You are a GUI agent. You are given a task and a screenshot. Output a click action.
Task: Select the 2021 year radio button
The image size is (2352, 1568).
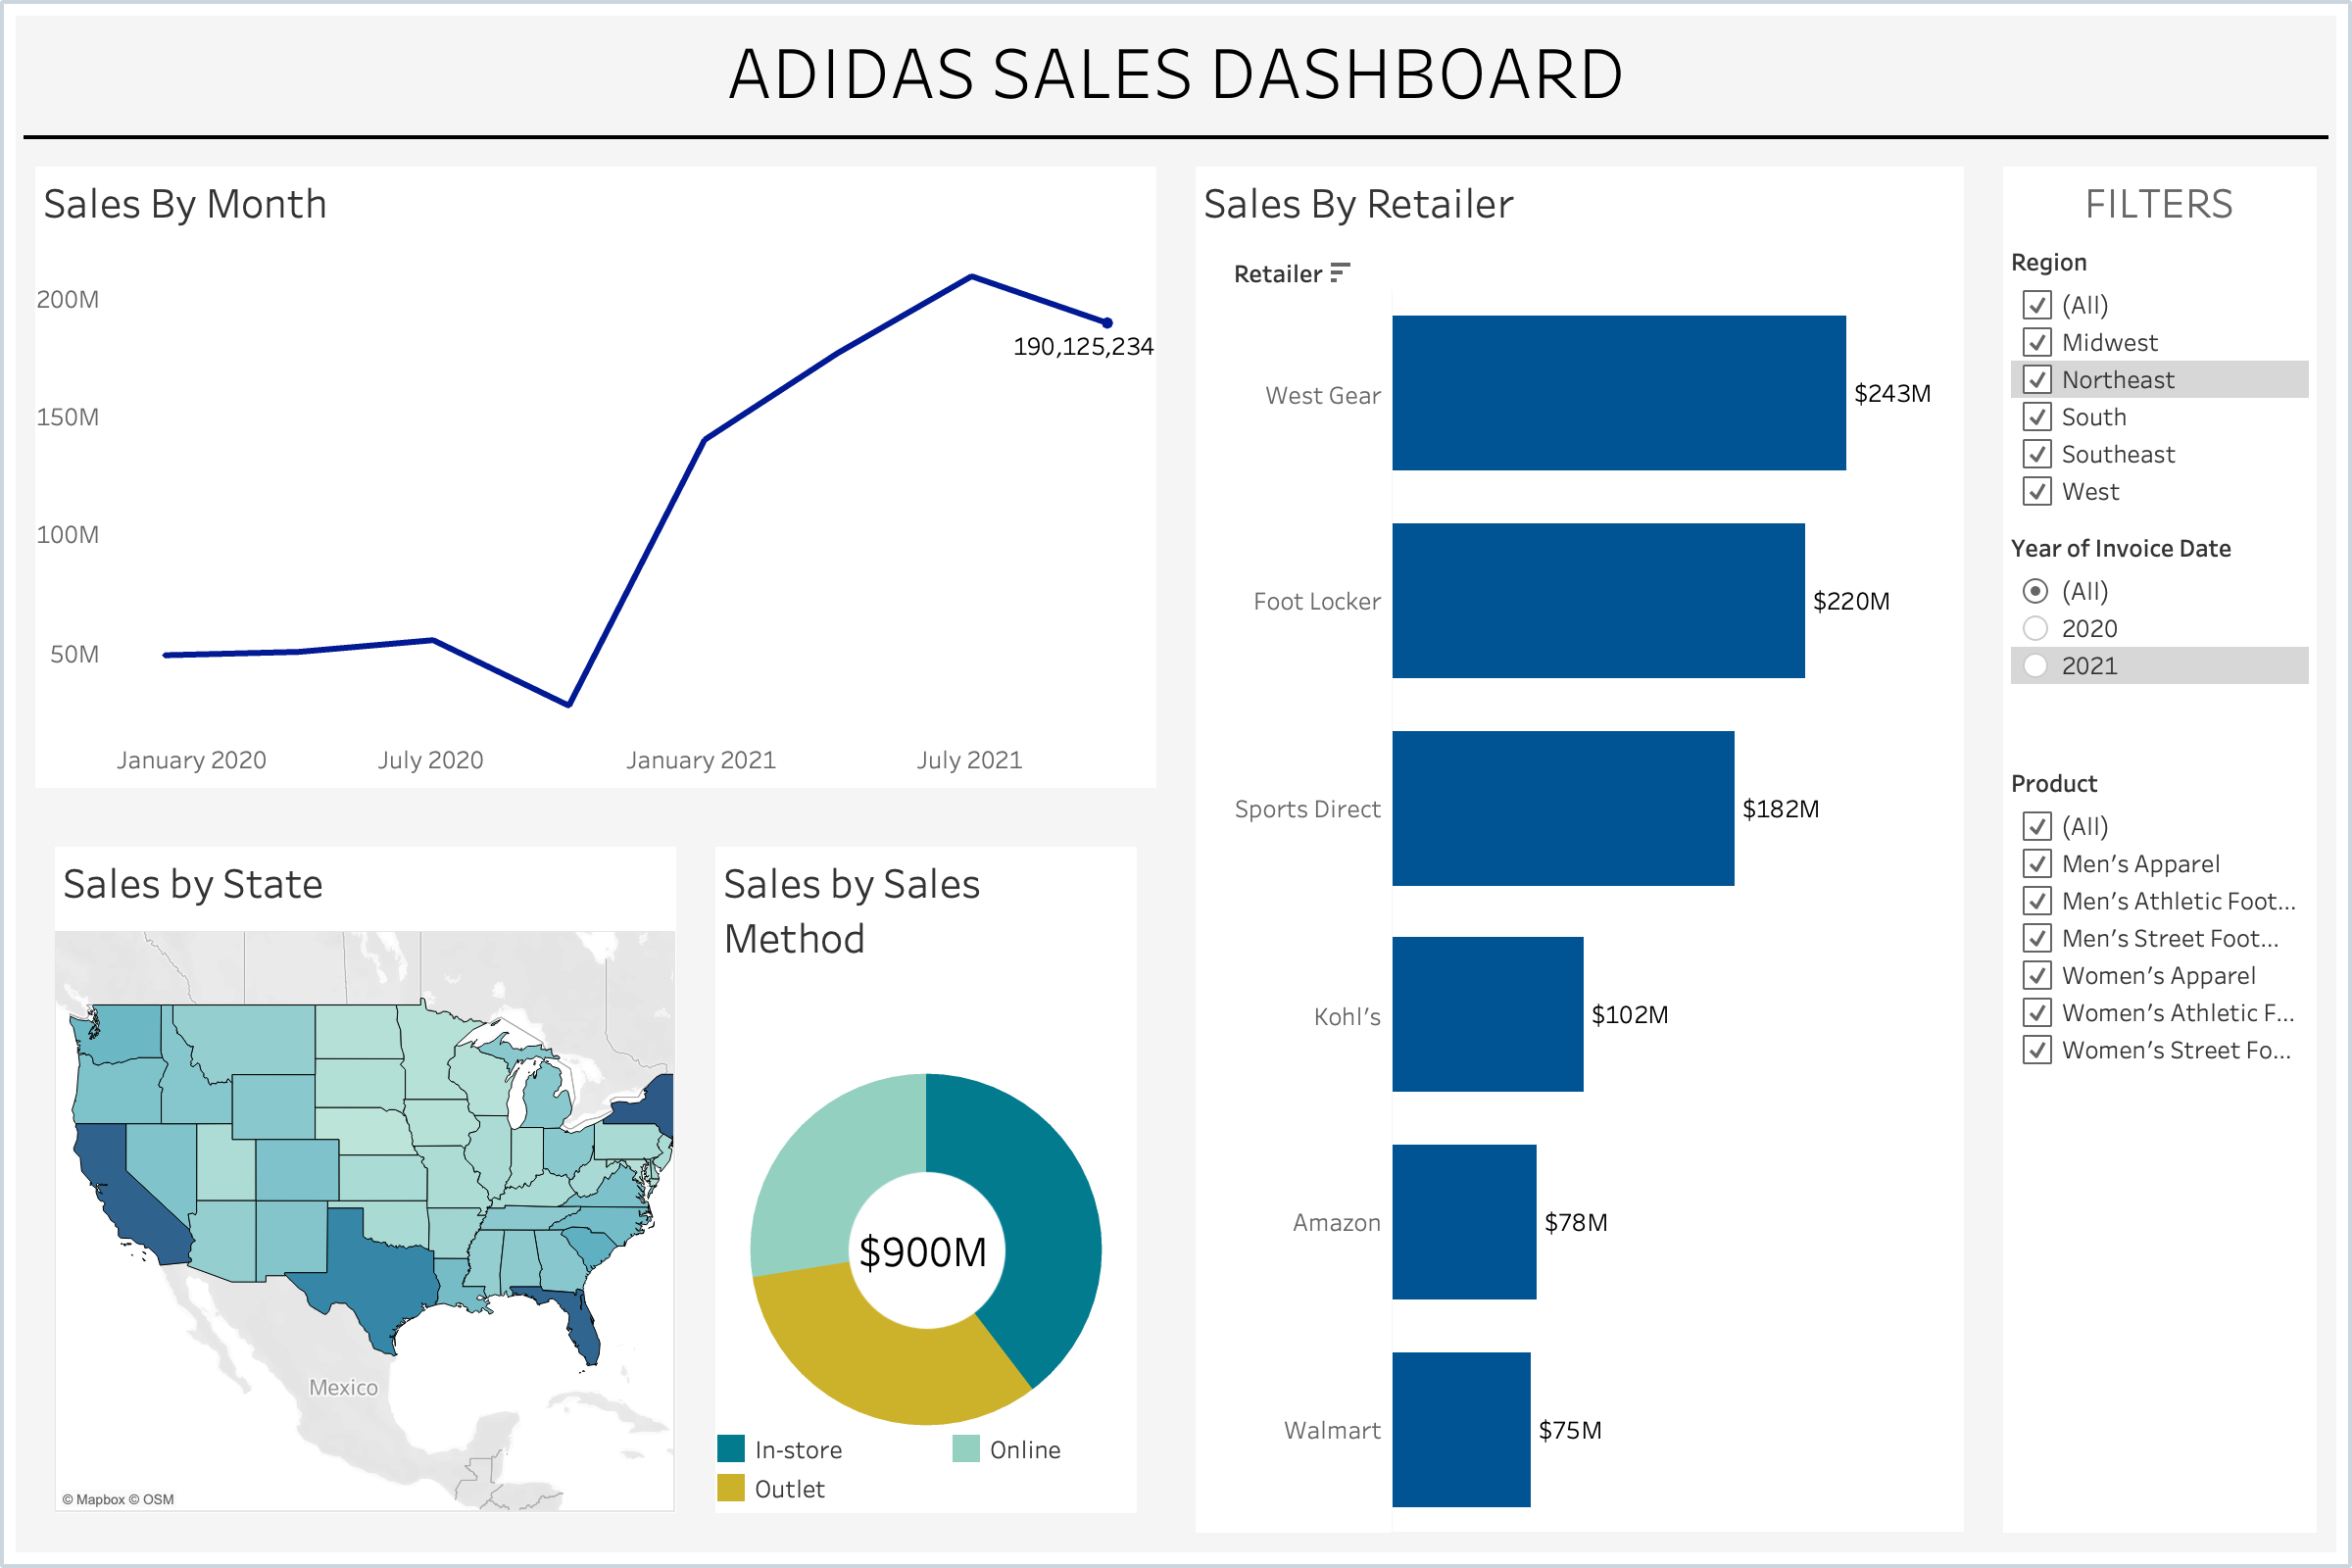pos(2035,666)
